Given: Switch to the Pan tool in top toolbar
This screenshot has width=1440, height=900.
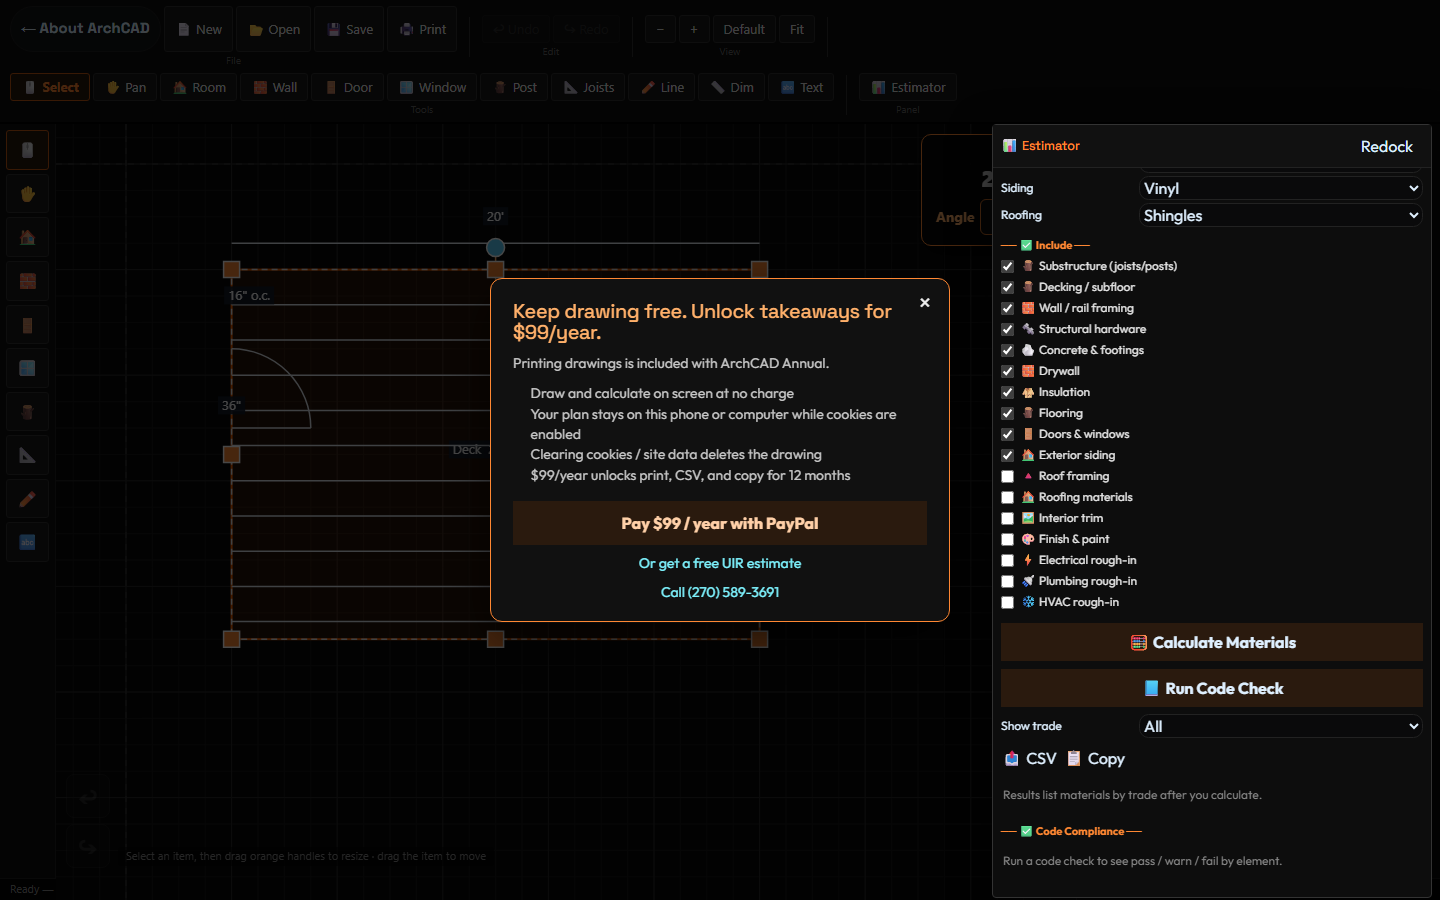Looking at the screenshot, I should [x=126, y=87].
